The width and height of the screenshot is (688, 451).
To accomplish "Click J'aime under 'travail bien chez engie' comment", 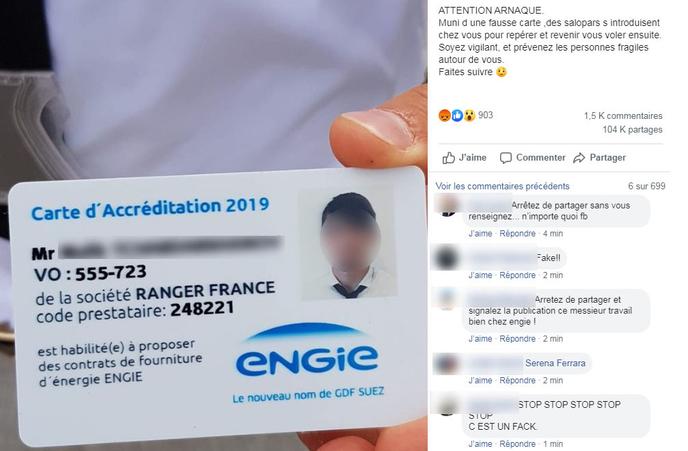I will [x=480, y=339].
